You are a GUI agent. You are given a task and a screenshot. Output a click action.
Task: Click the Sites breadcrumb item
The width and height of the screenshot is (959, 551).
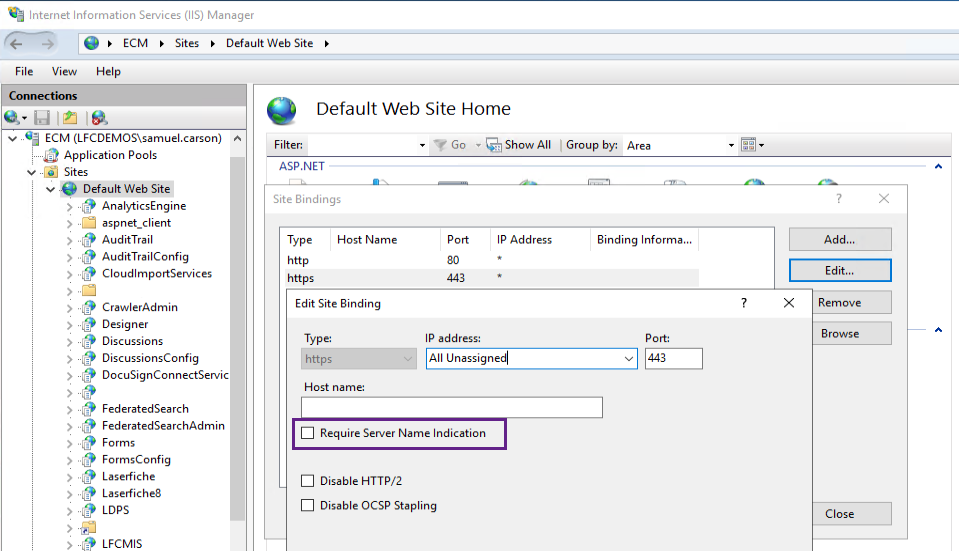[187, 43]
